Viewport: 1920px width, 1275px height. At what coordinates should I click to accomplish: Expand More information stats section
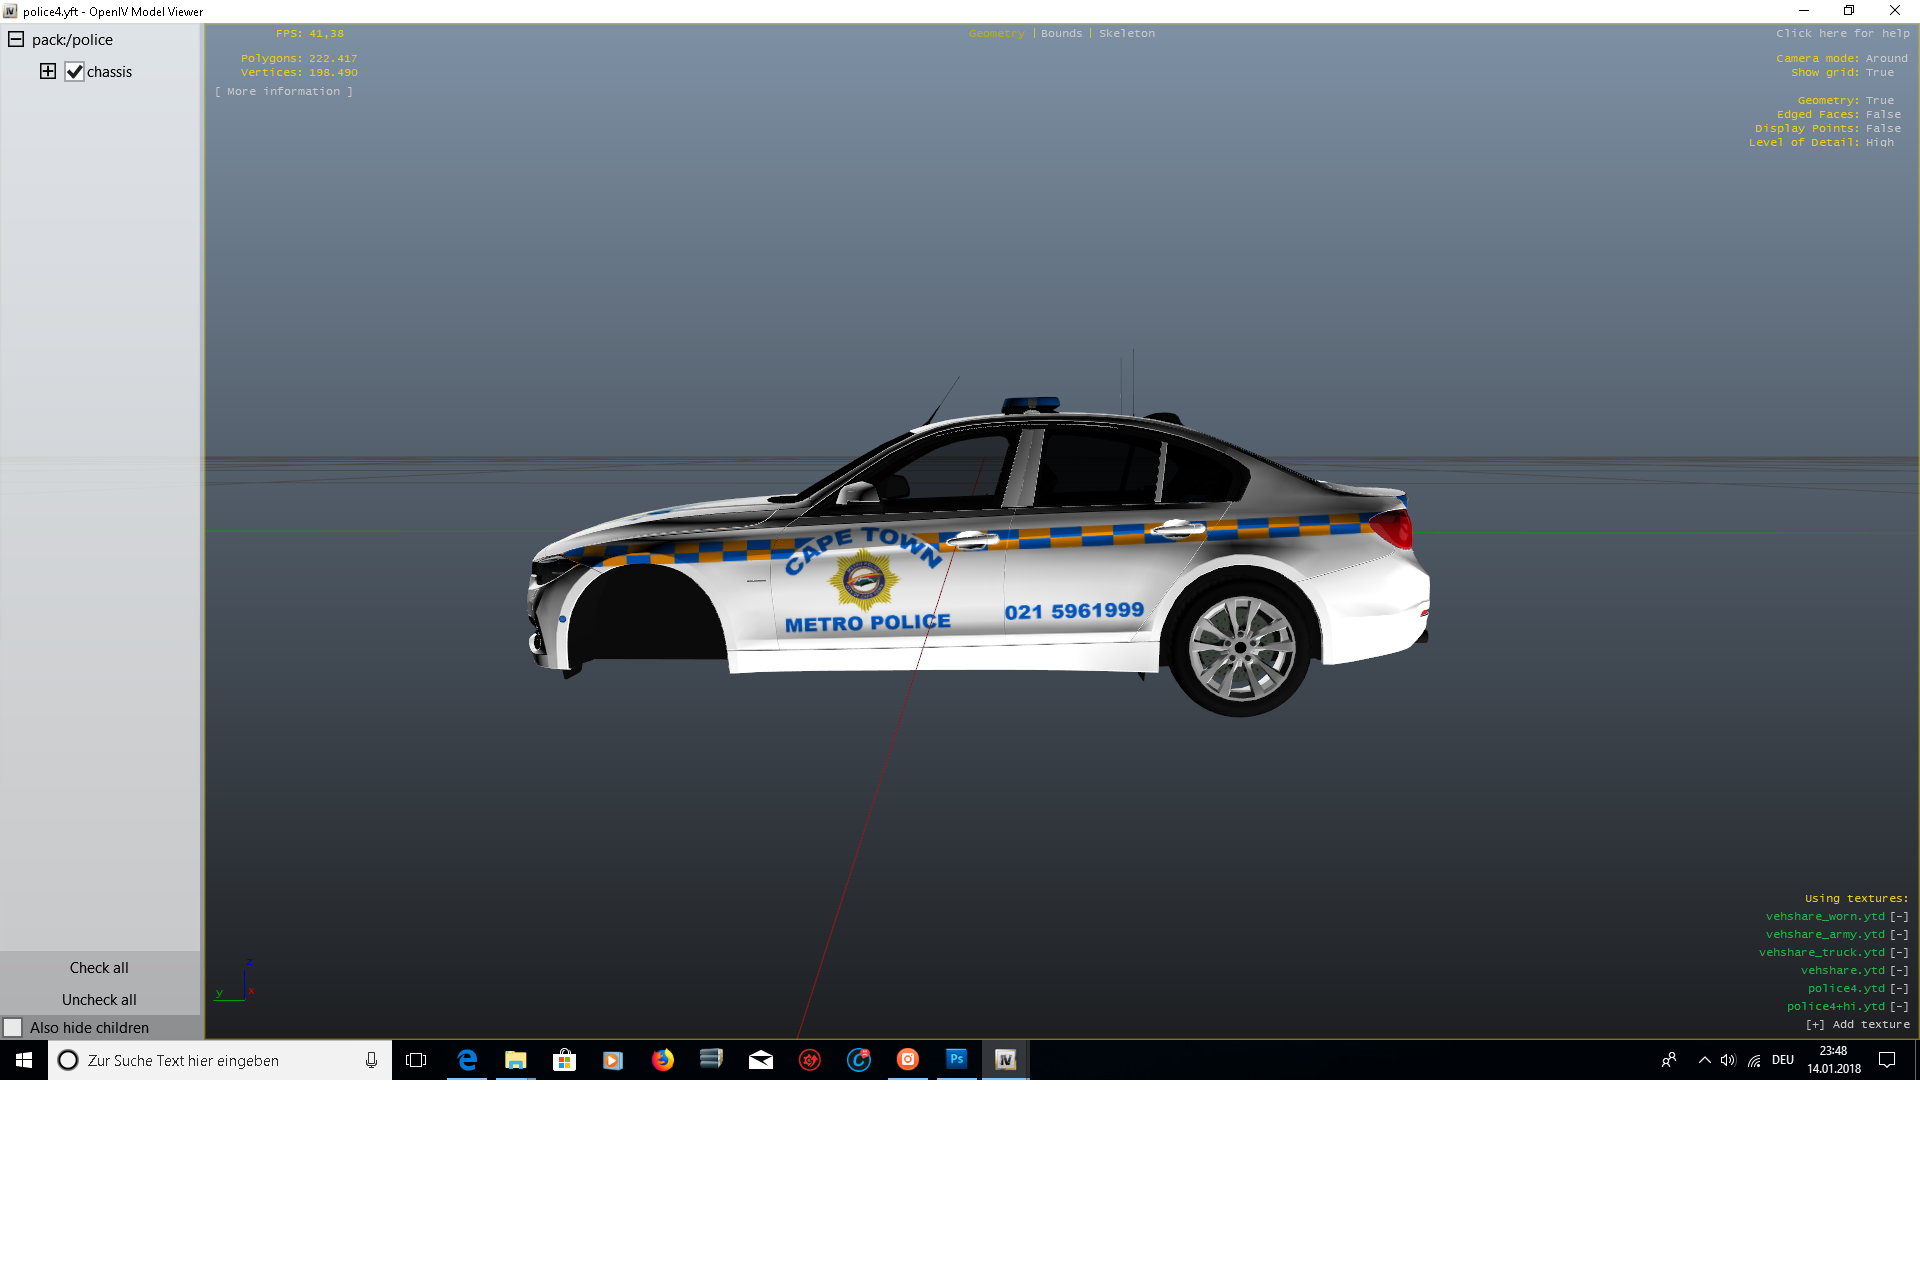click(284, 91)
